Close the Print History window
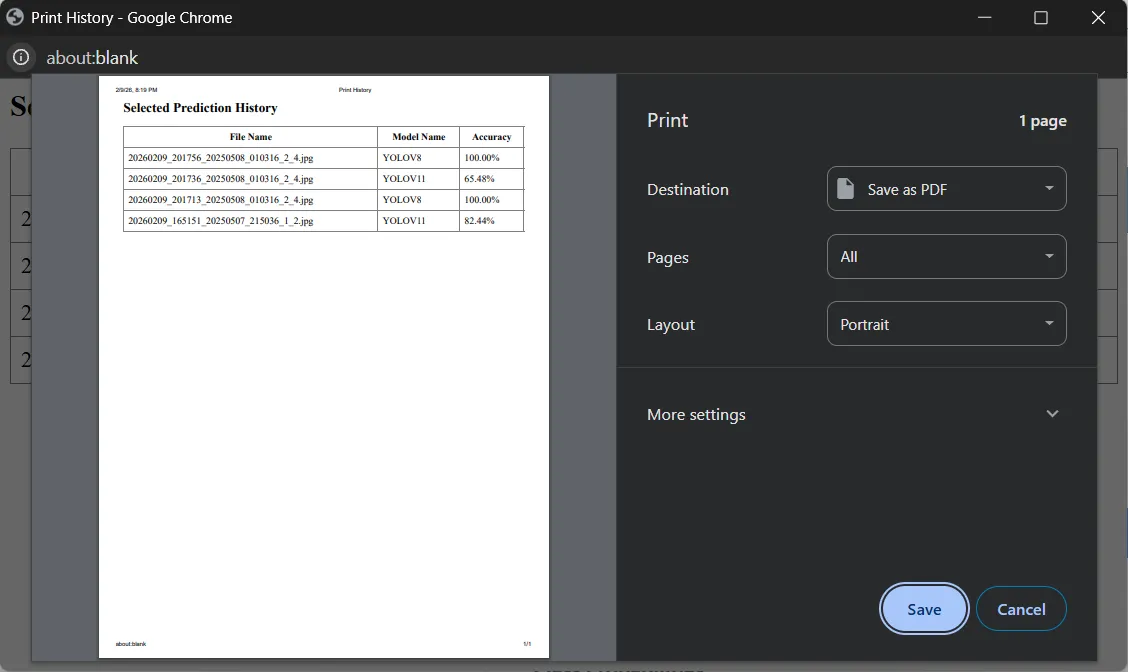Viewport: 1128px width, 672px height. [x=1098, y=17]
